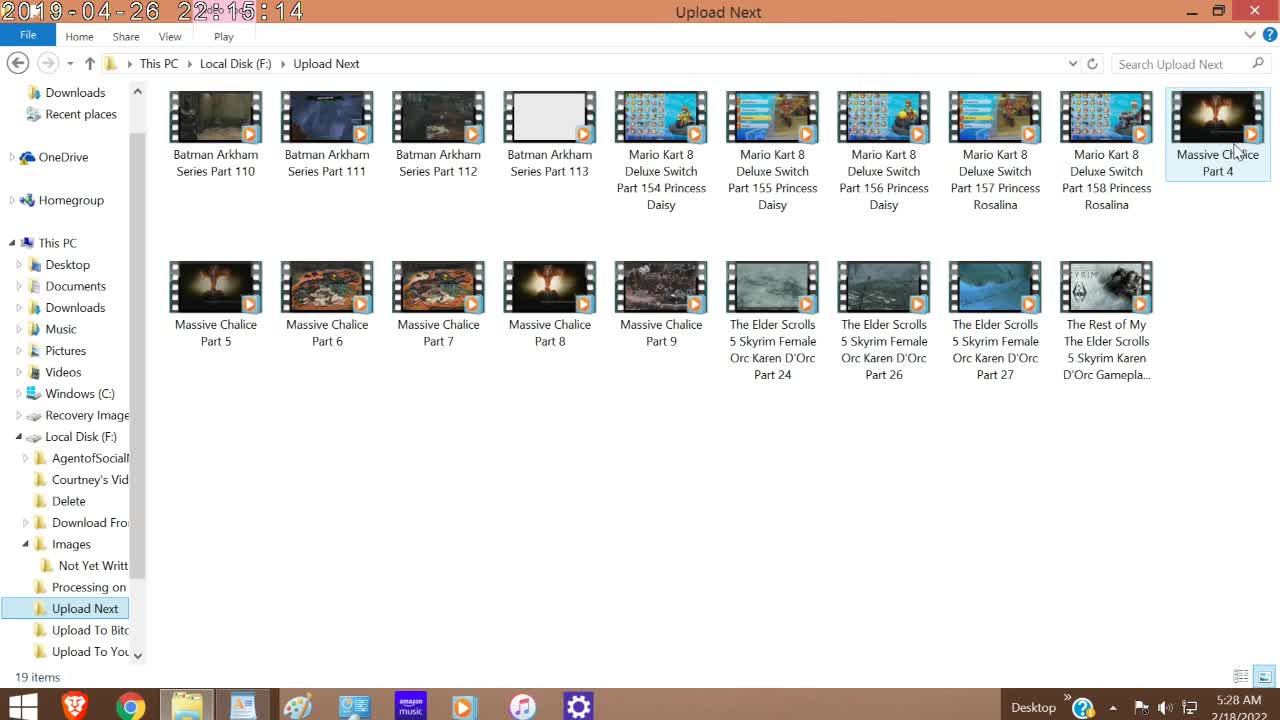Screen dimensions: 1280x720
Task: Select Mario Kart 8 Part 158 video
Action: 1106,152
